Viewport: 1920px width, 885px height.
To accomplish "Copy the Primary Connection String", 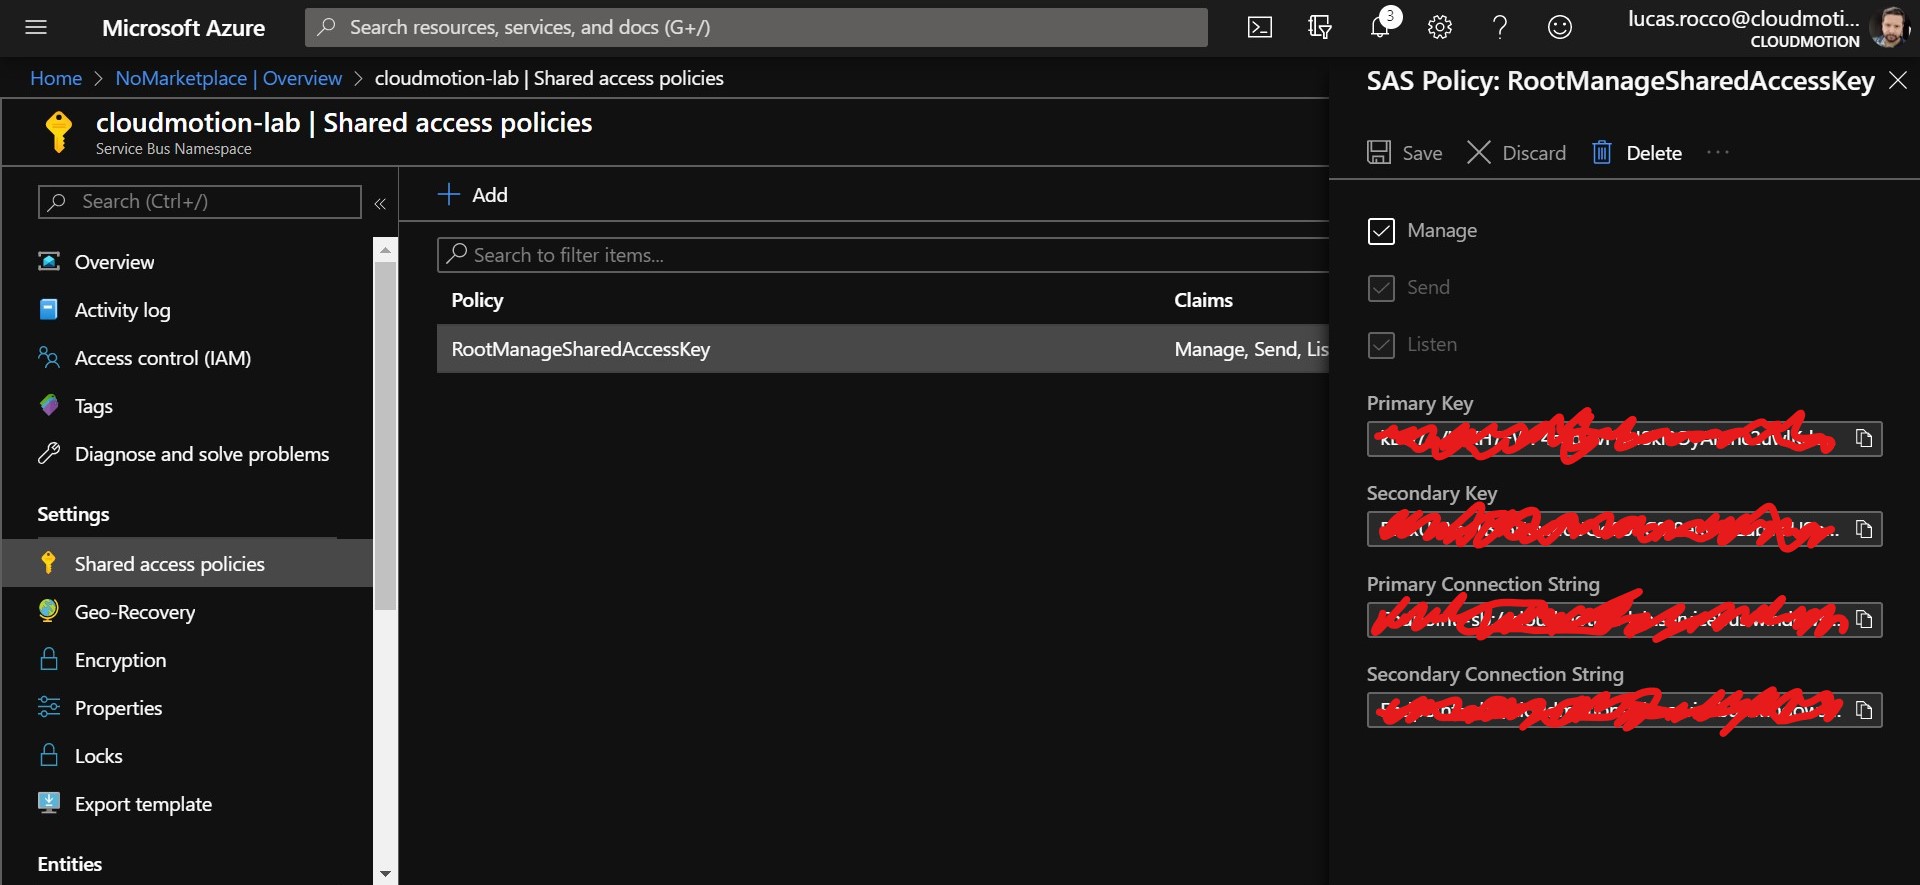I will (1864, 619).
